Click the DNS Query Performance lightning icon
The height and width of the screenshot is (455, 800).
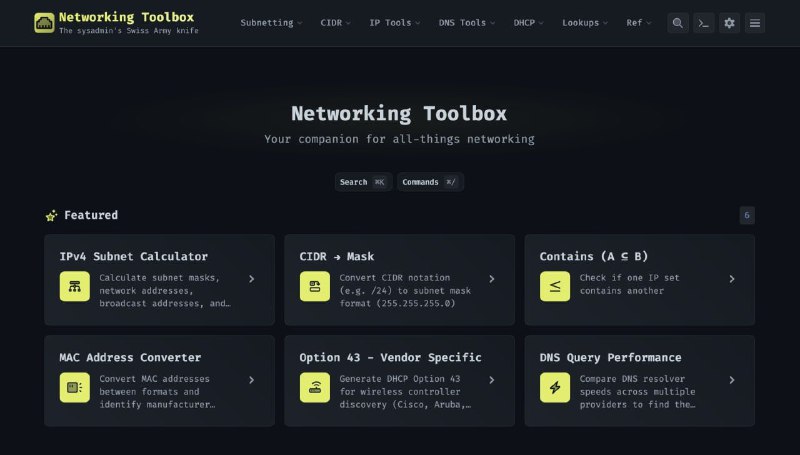point(554,387)
